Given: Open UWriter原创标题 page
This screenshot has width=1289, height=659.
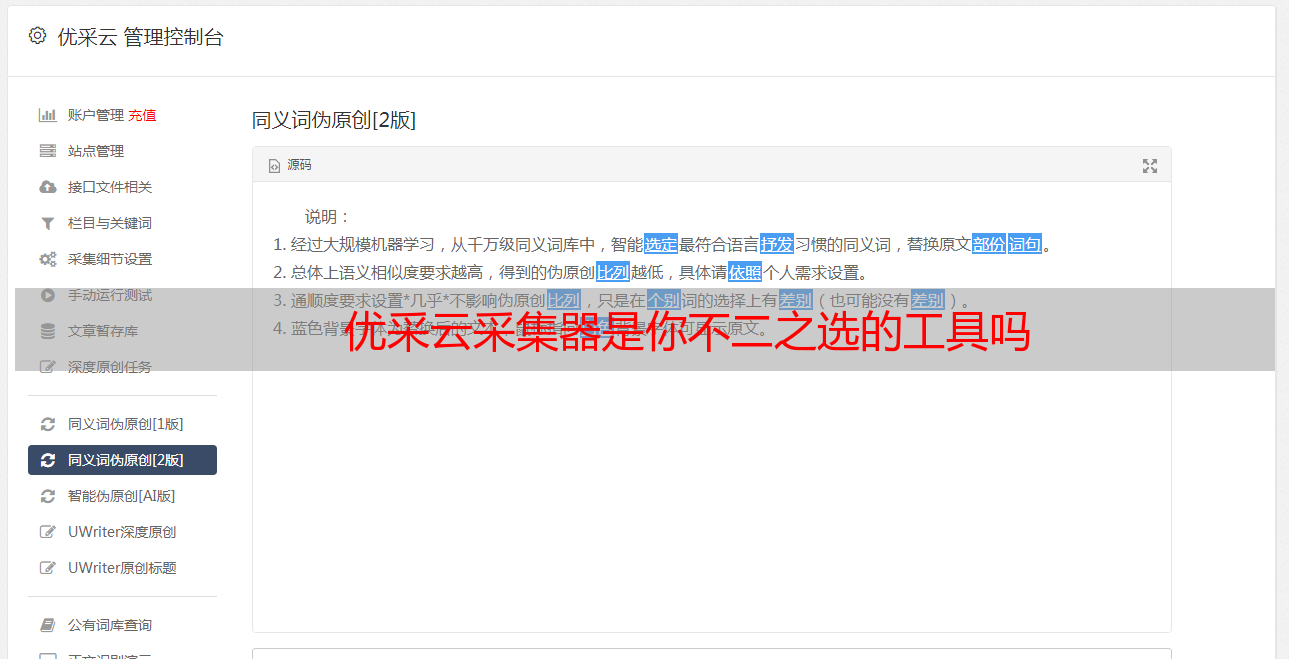Looking at the screenshot, I should (x=122, y=568).
